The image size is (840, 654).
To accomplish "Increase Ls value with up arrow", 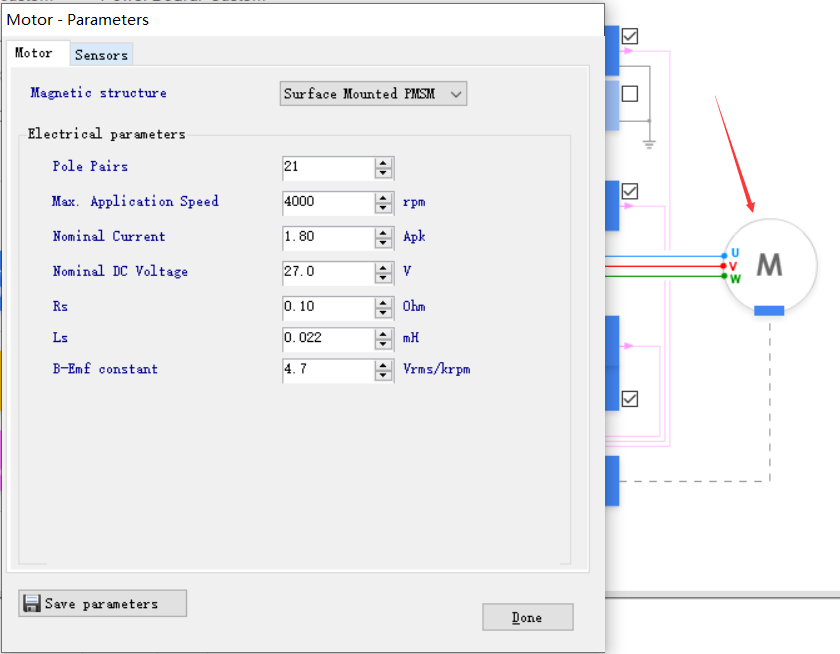I will coord(383,334).
